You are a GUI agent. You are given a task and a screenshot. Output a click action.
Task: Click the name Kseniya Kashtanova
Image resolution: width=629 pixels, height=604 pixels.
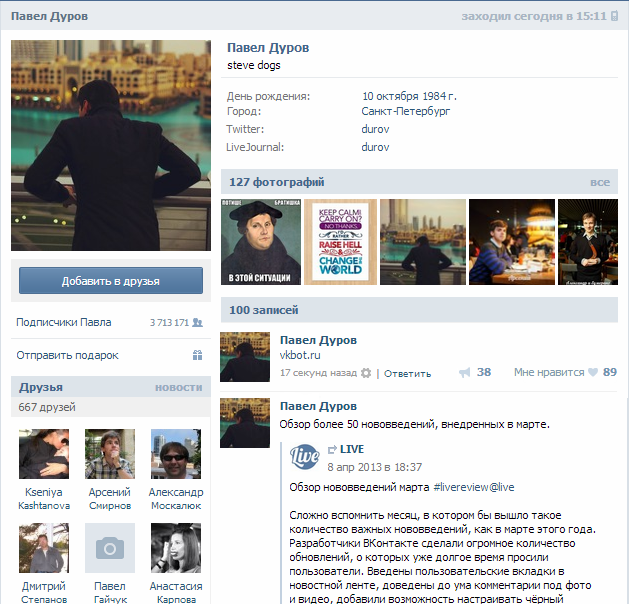click(44, 499)
